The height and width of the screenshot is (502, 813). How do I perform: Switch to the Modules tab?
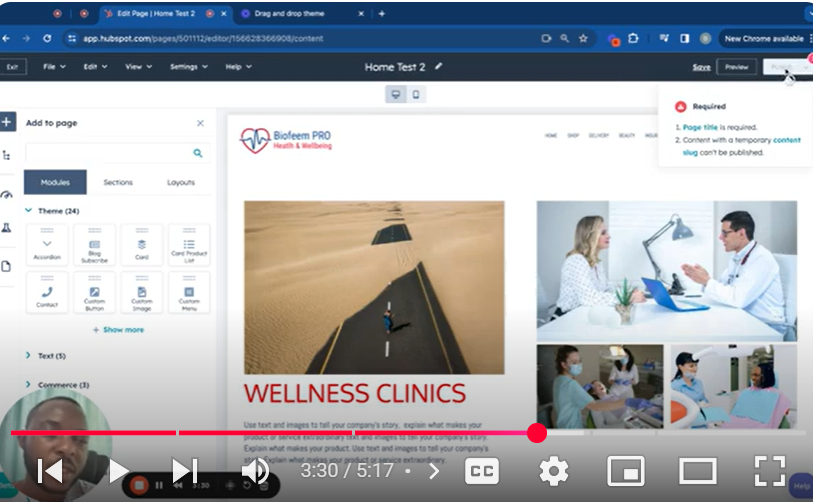55,182
